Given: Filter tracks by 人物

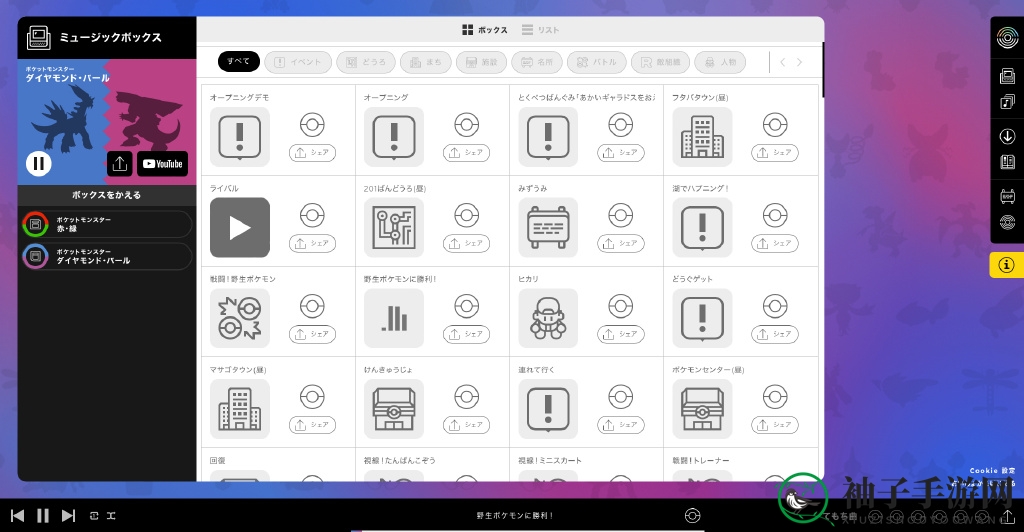Looking at the screenshot, I should 720,62.
